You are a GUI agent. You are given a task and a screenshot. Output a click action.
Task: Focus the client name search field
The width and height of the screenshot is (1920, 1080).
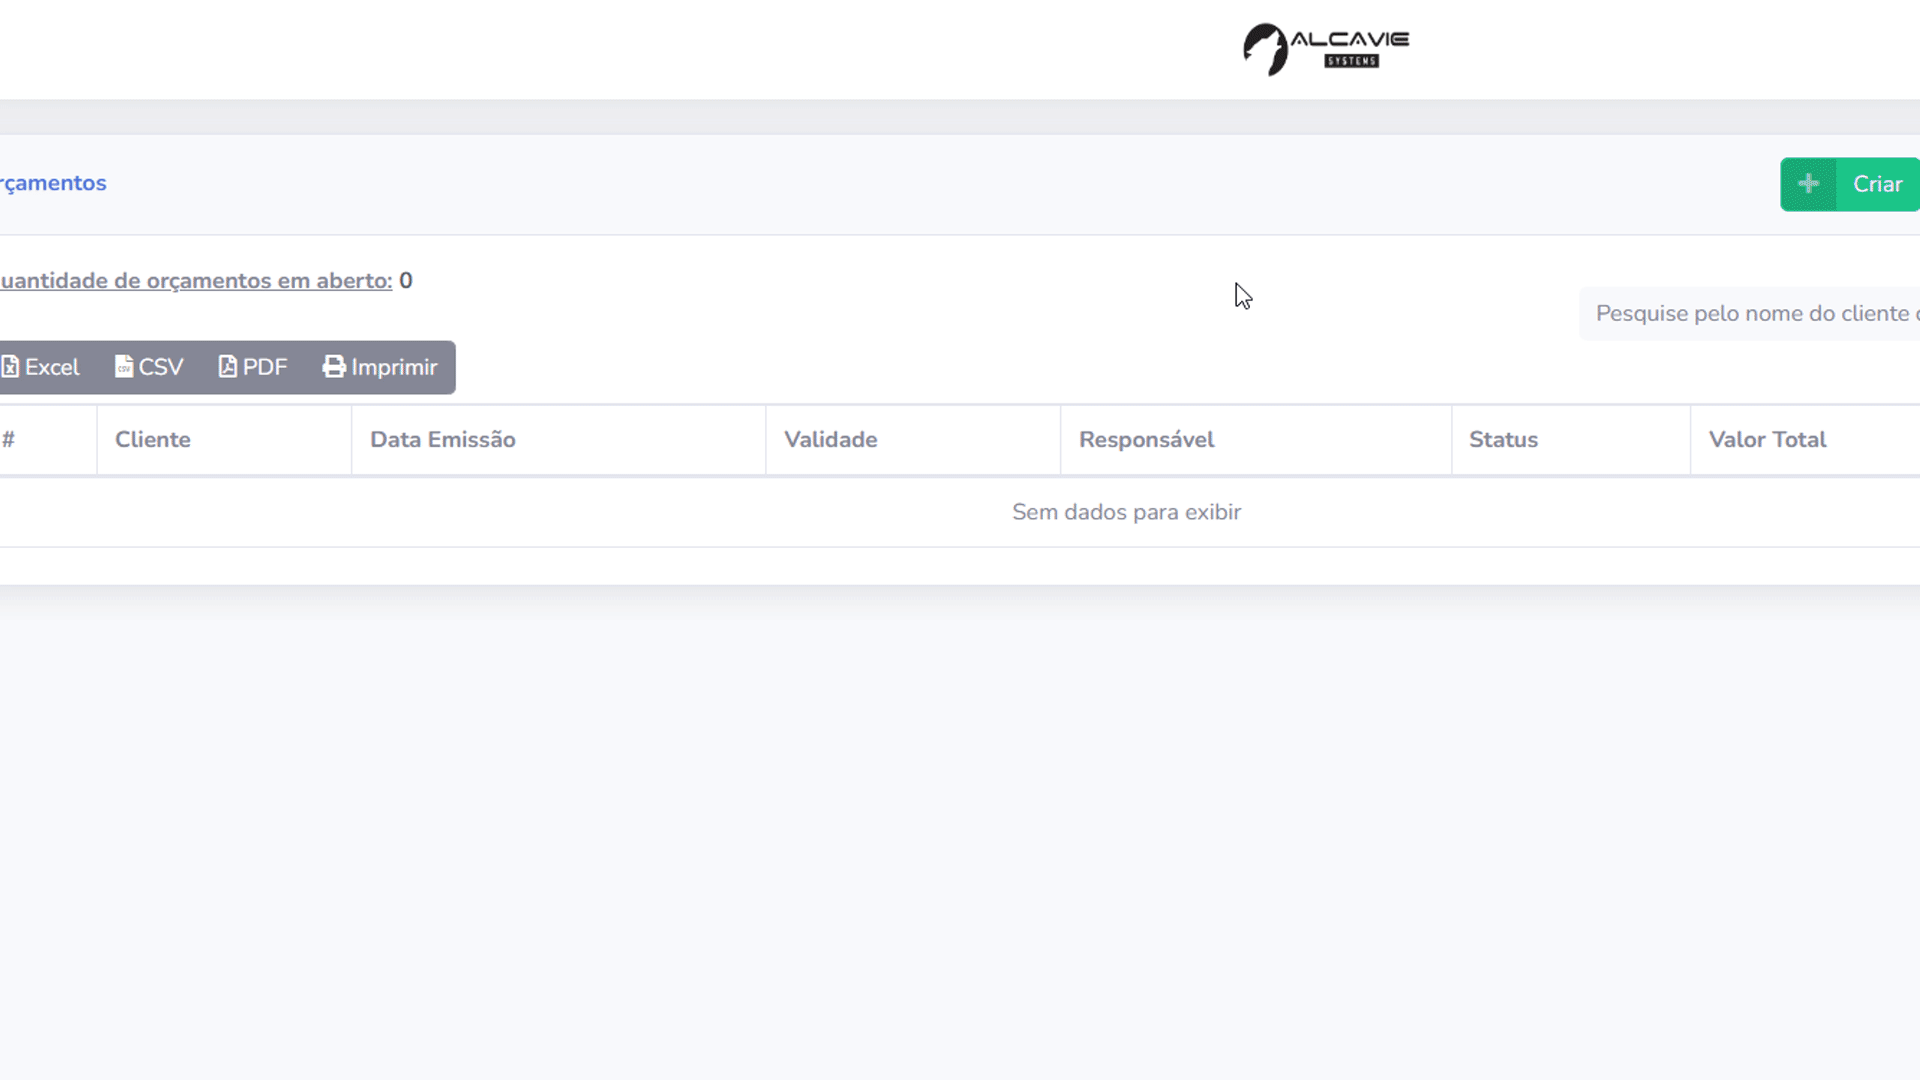tap(1750, 314)
